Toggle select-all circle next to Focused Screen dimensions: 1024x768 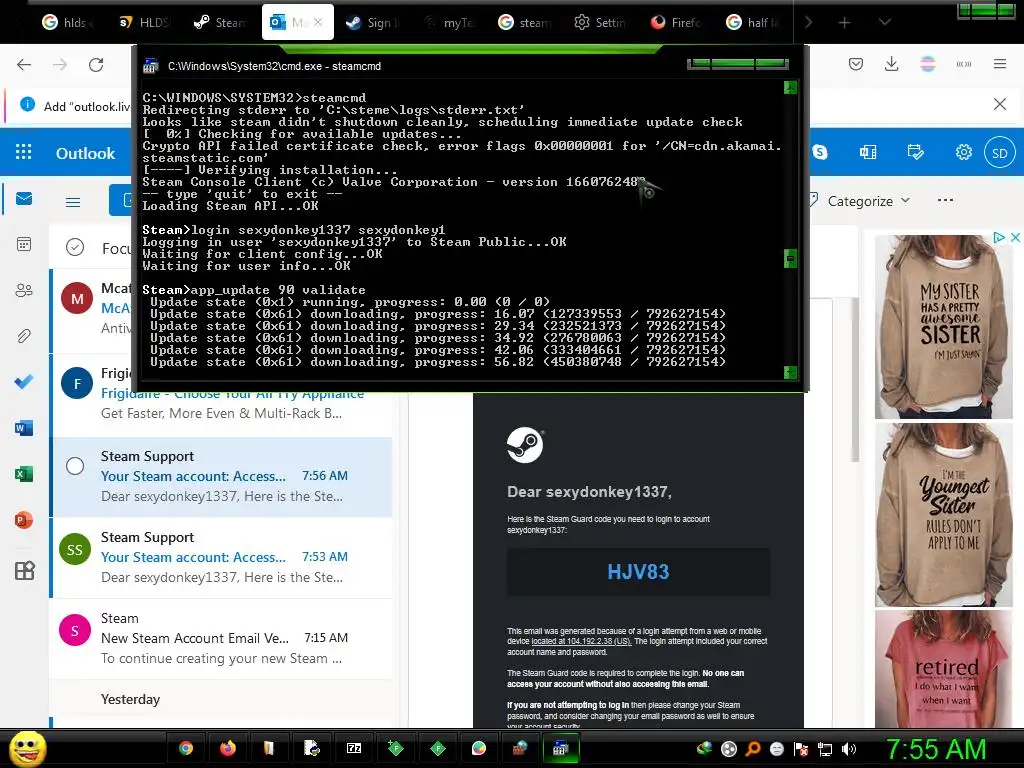[75, 247]
